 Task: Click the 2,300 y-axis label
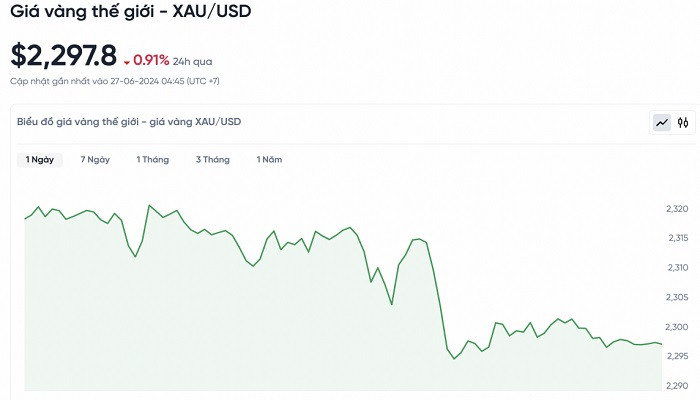(676, 328)
